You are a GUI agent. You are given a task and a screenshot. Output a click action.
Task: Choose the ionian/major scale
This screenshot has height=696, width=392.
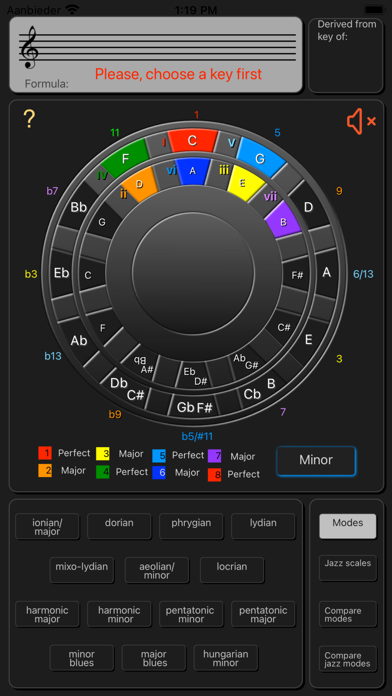47,526
